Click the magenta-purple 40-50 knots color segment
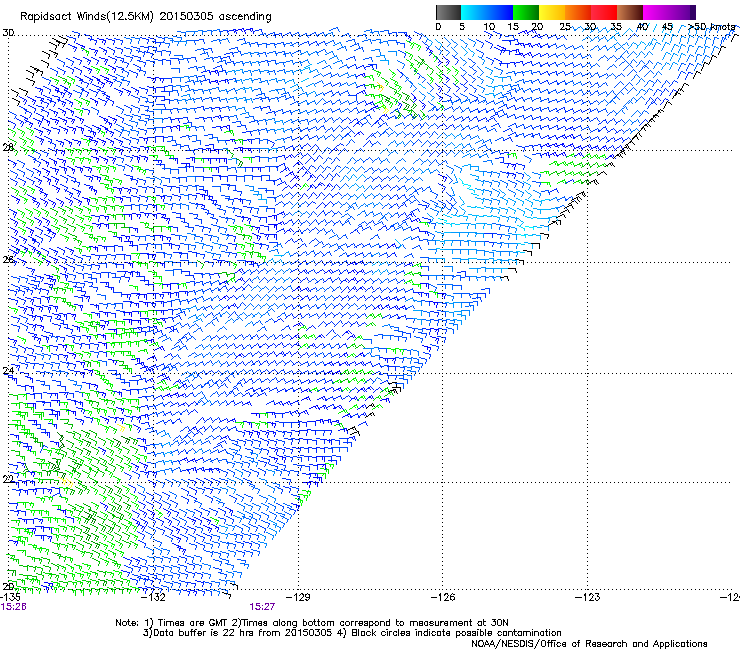The width and height of the screenshot is (740, 650). tap(669, 12)
